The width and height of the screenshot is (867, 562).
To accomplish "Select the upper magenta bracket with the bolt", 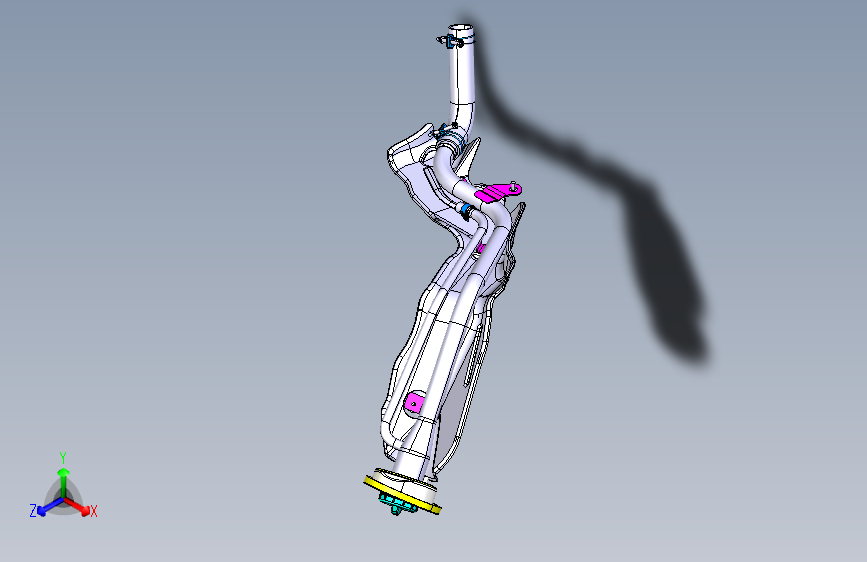I will point(498,192).
